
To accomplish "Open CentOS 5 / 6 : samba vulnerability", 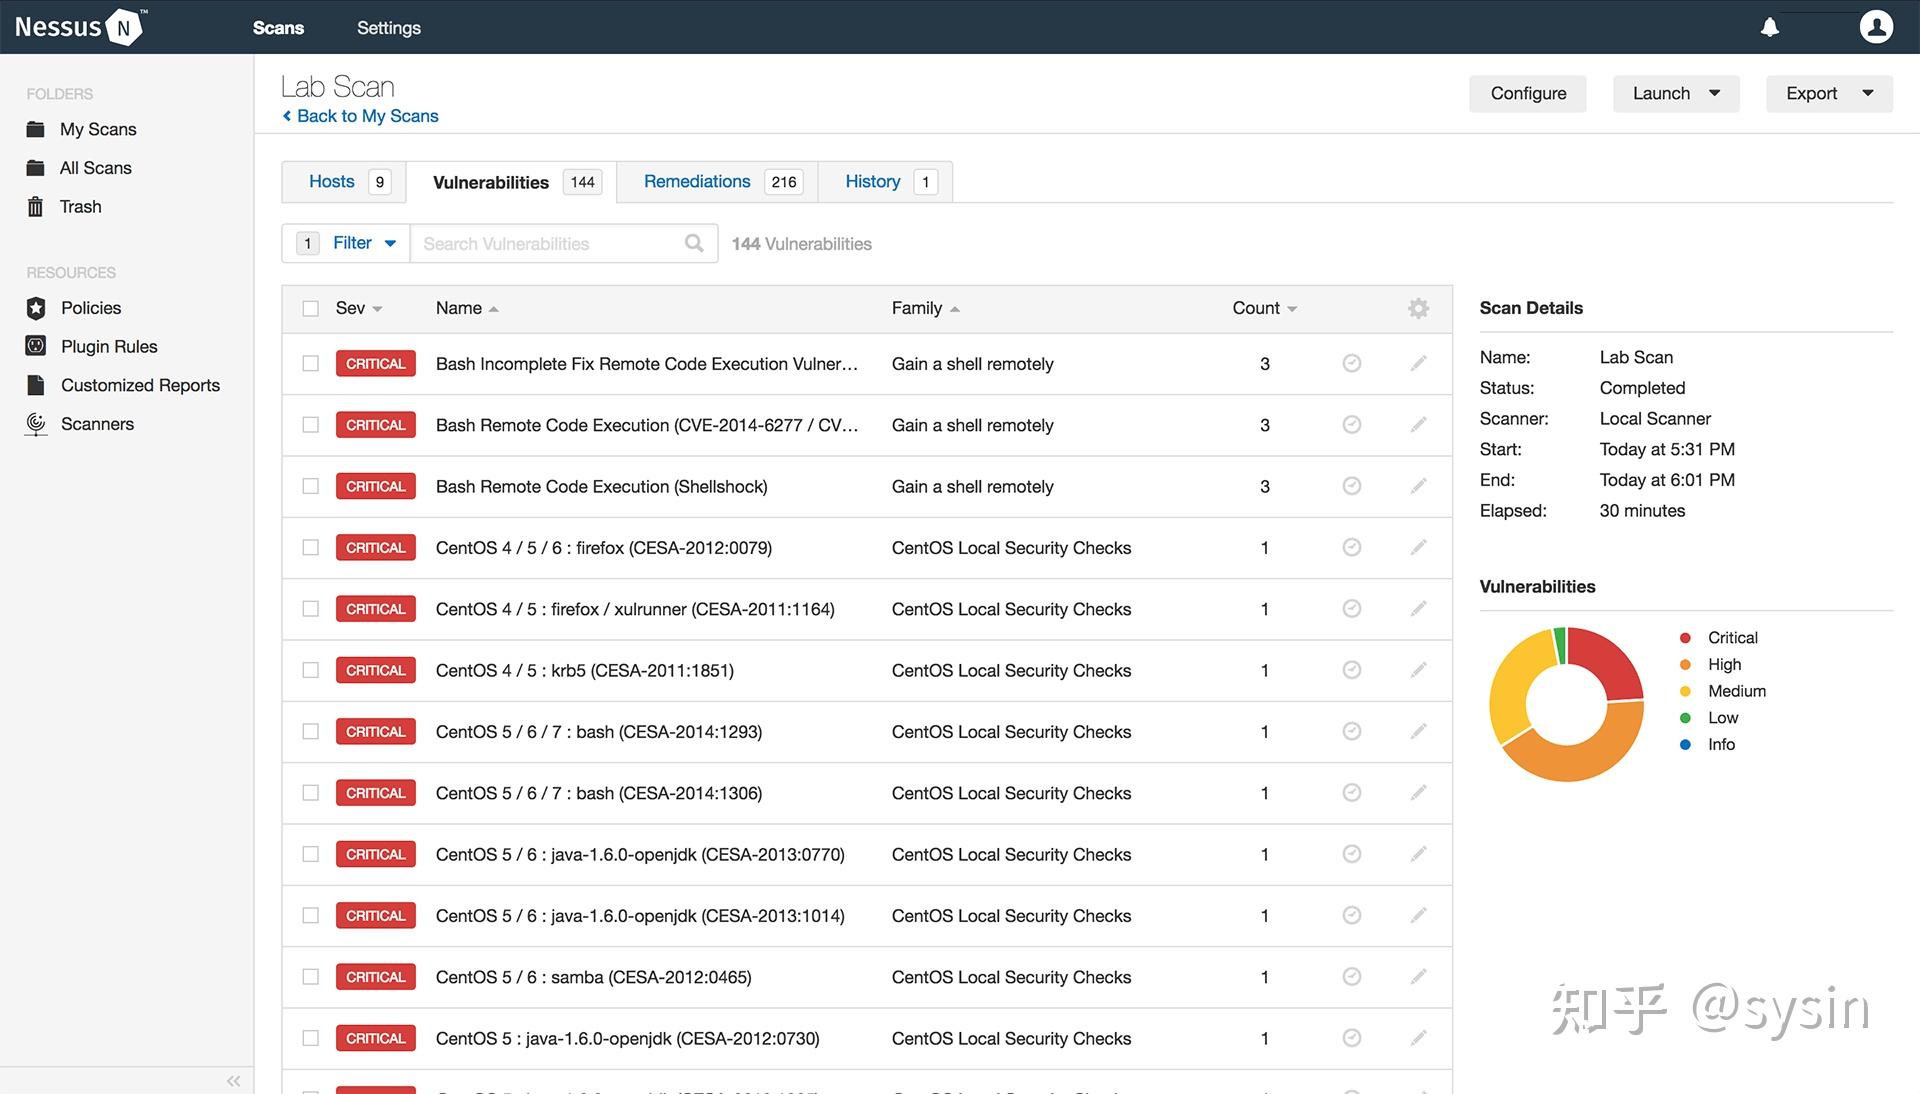I will coord(594,977).
